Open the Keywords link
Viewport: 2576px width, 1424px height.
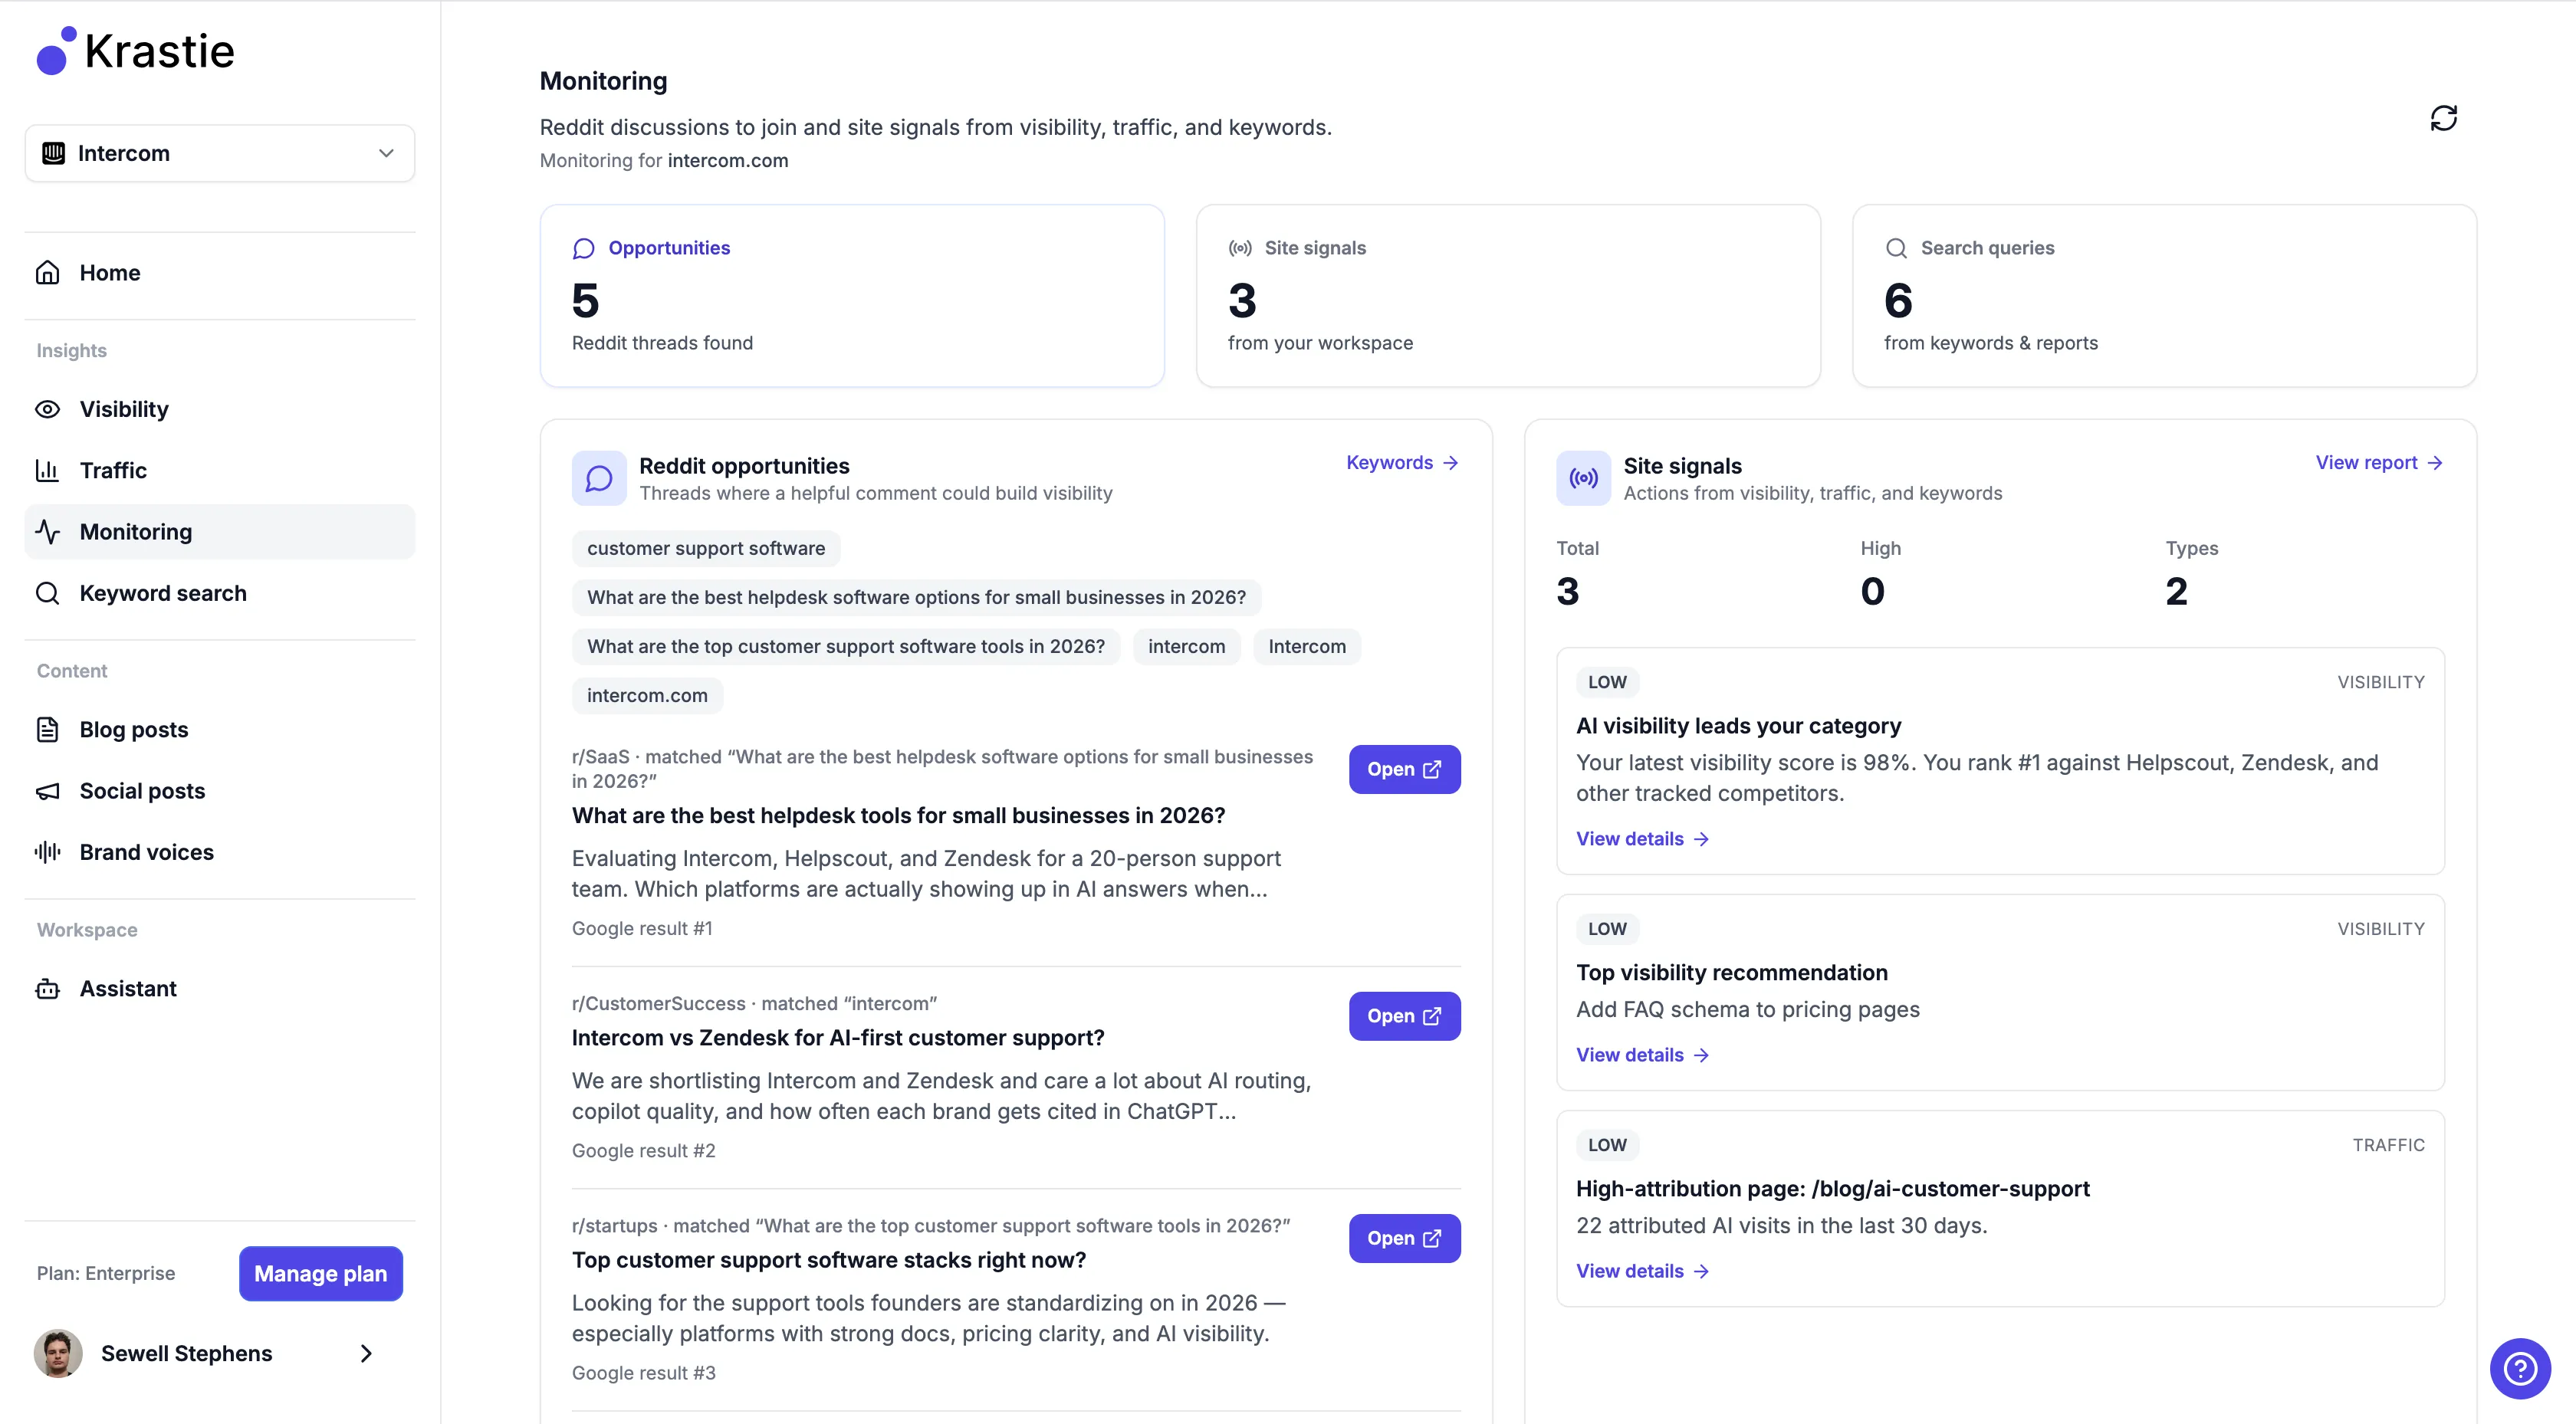pos(1402,463)
